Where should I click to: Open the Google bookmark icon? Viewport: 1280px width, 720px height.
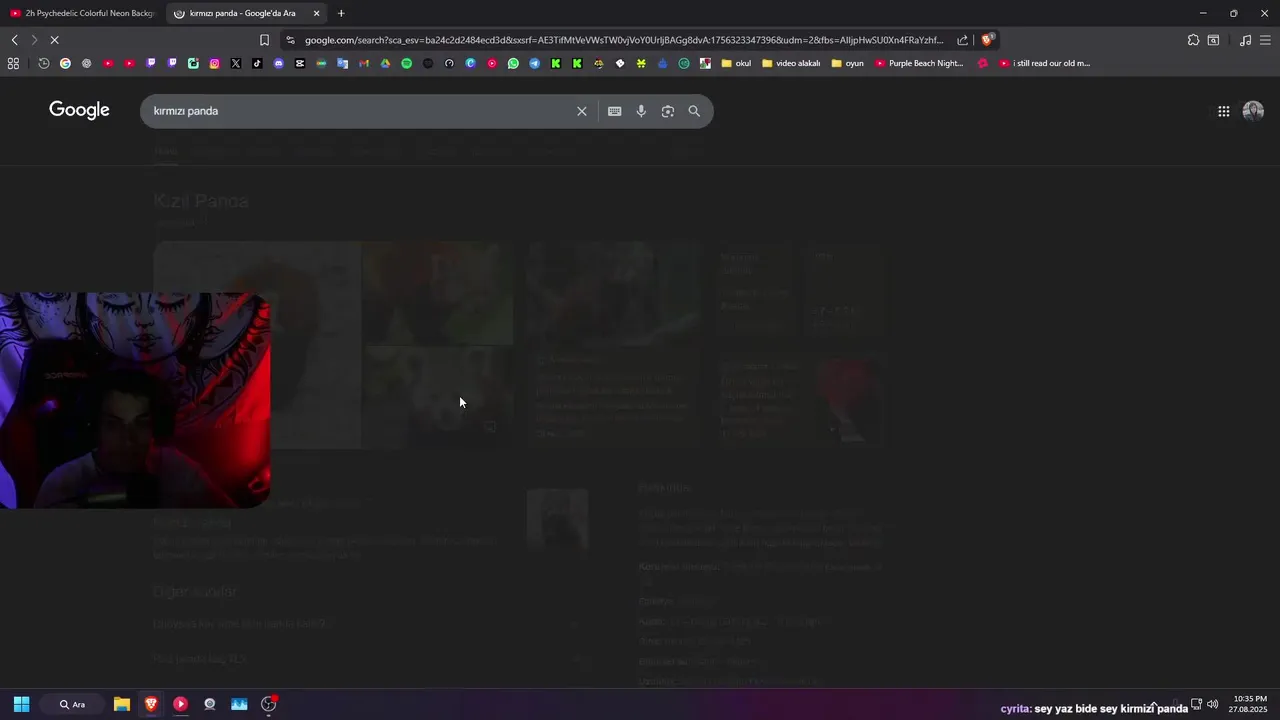point(65,63)
